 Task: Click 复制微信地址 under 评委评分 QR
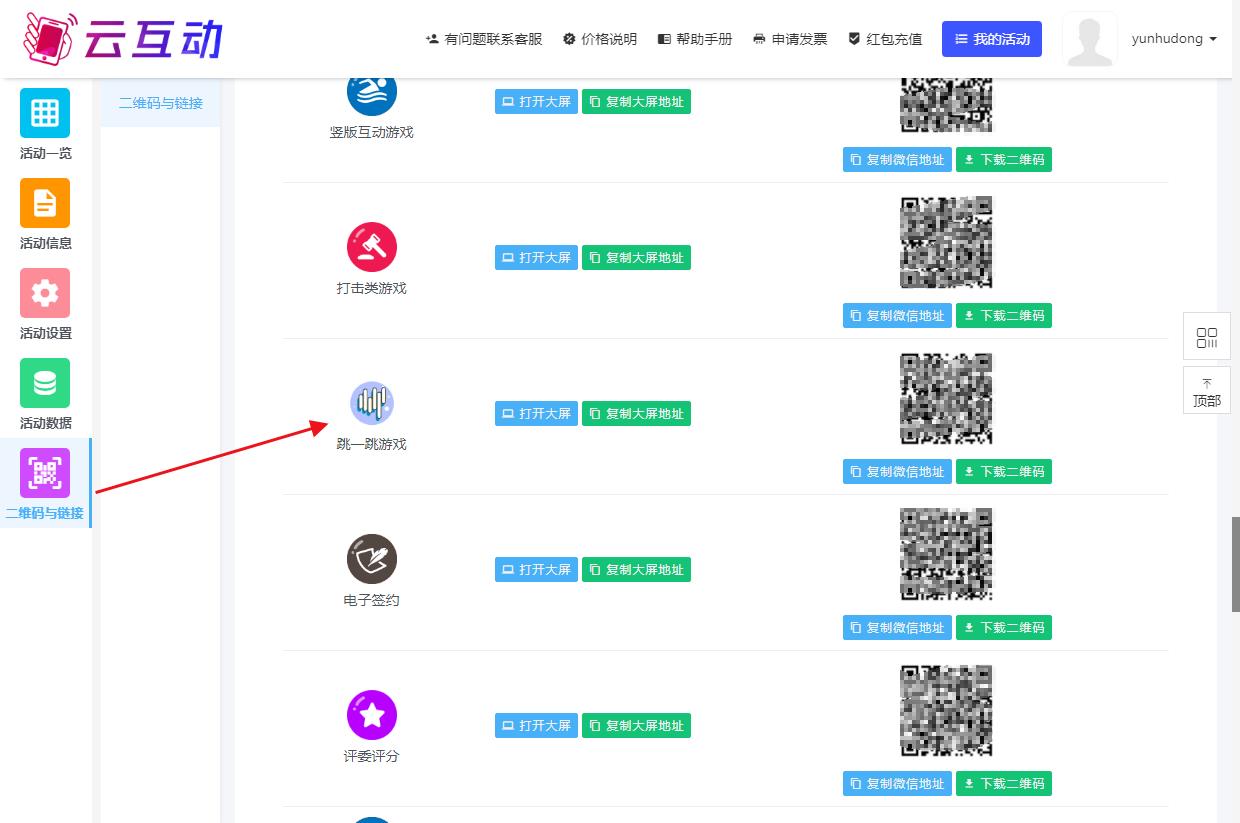pos(897,784)
